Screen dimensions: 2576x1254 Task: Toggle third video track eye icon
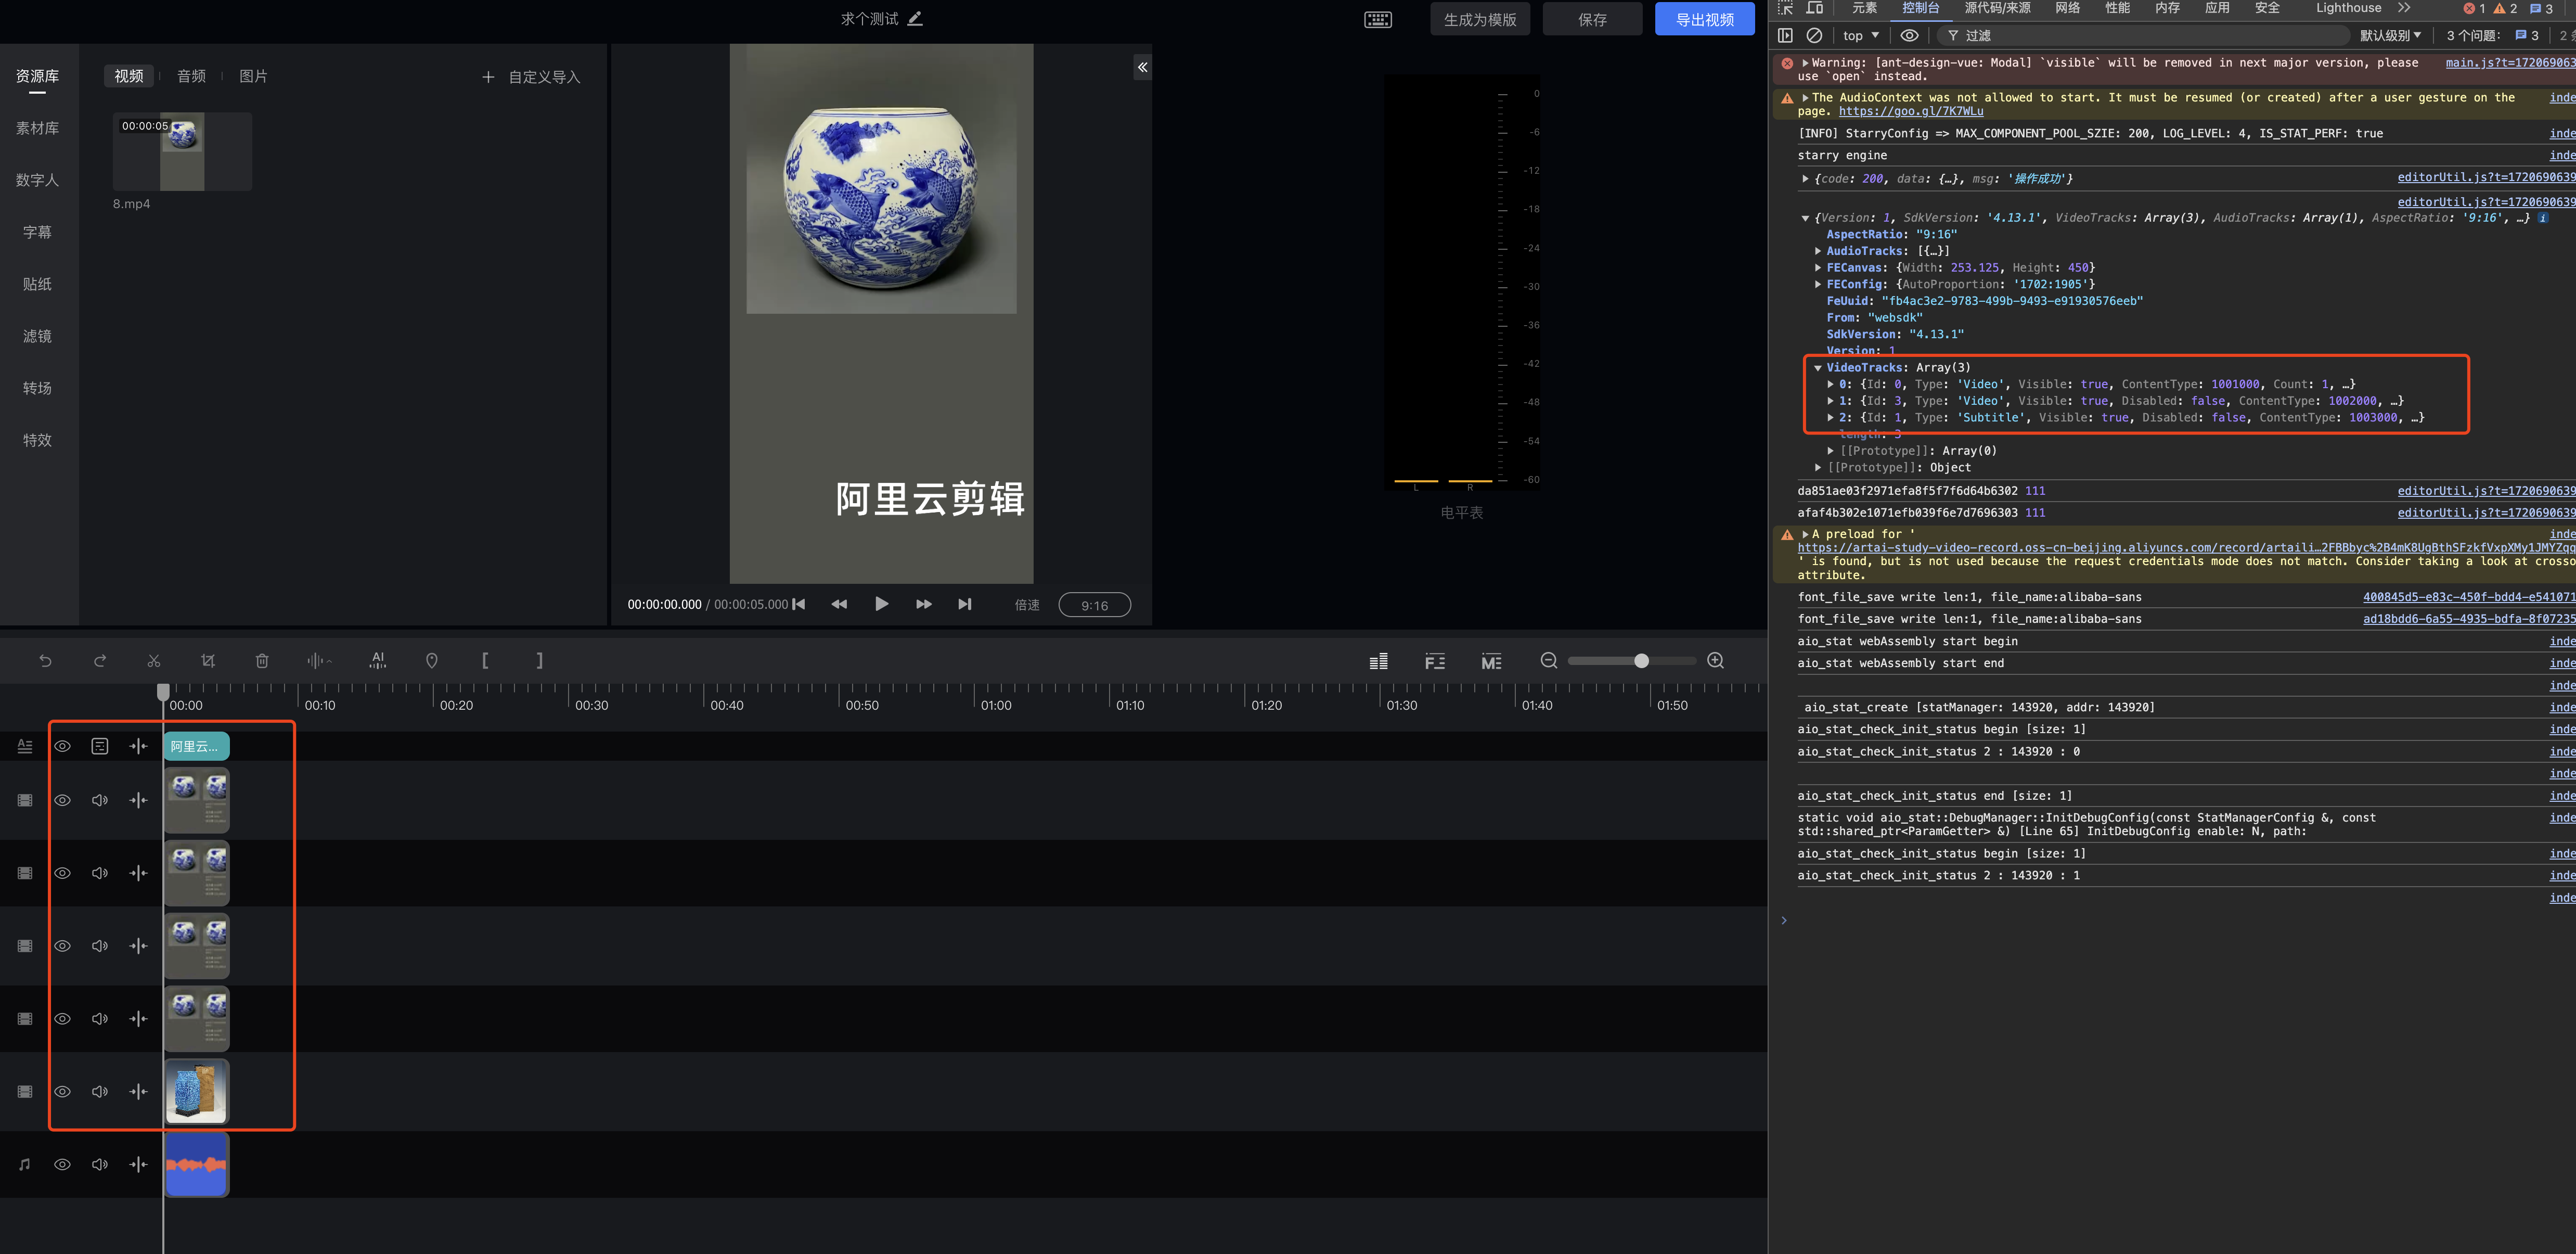click(62, 946)
